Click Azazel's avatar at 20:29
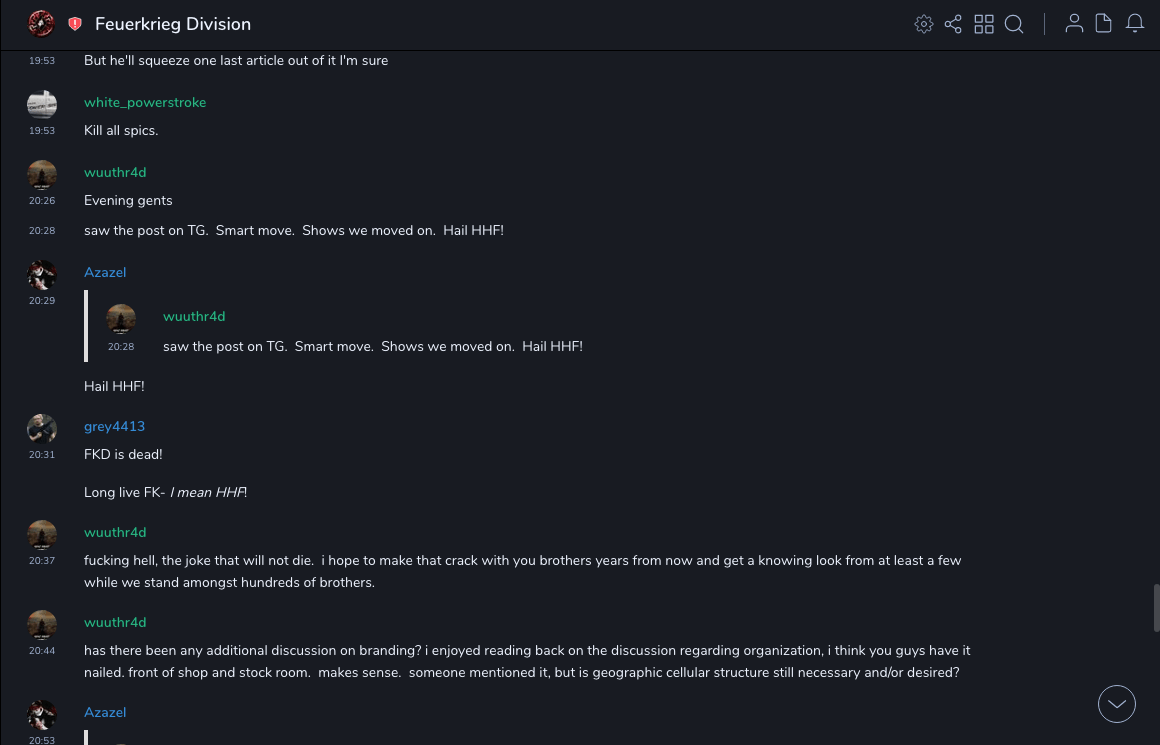1160x745 pixels. point(42,275)
